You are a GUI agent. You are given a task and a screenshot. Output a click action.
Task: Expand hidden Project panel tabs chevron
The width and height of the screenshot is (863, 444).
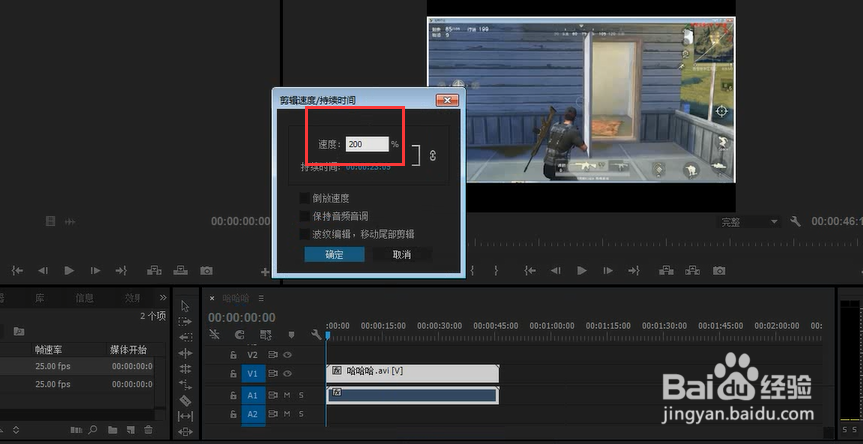click(163, 298)
